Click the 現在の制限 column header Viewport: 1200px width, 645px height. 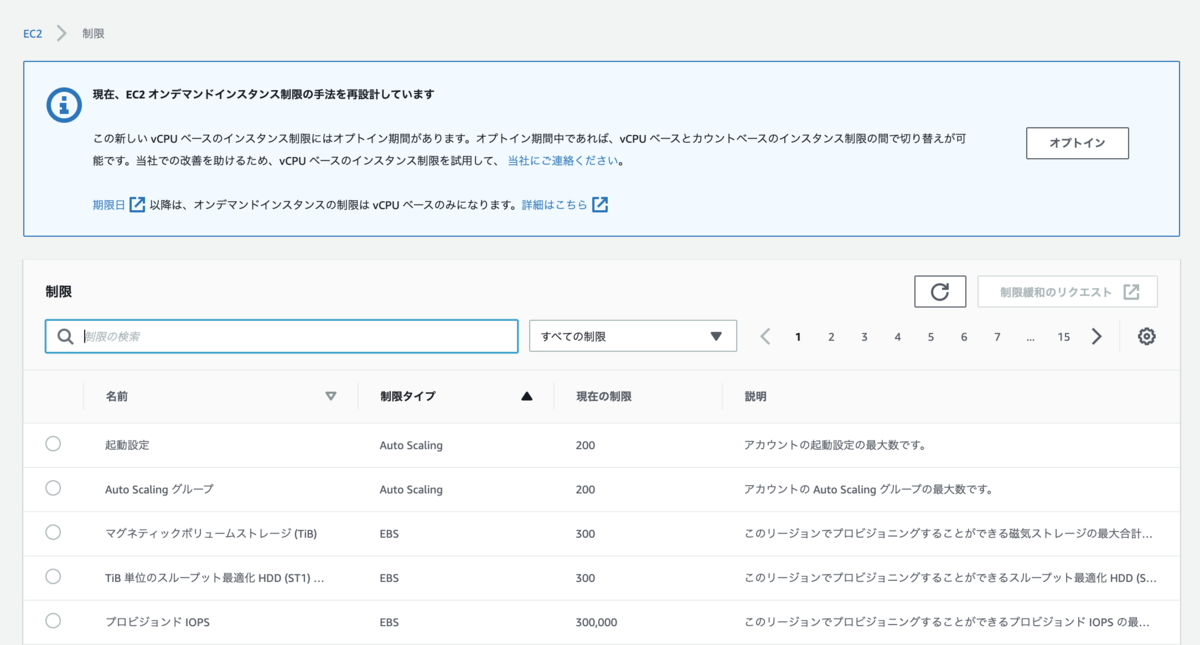pos(604,397)
